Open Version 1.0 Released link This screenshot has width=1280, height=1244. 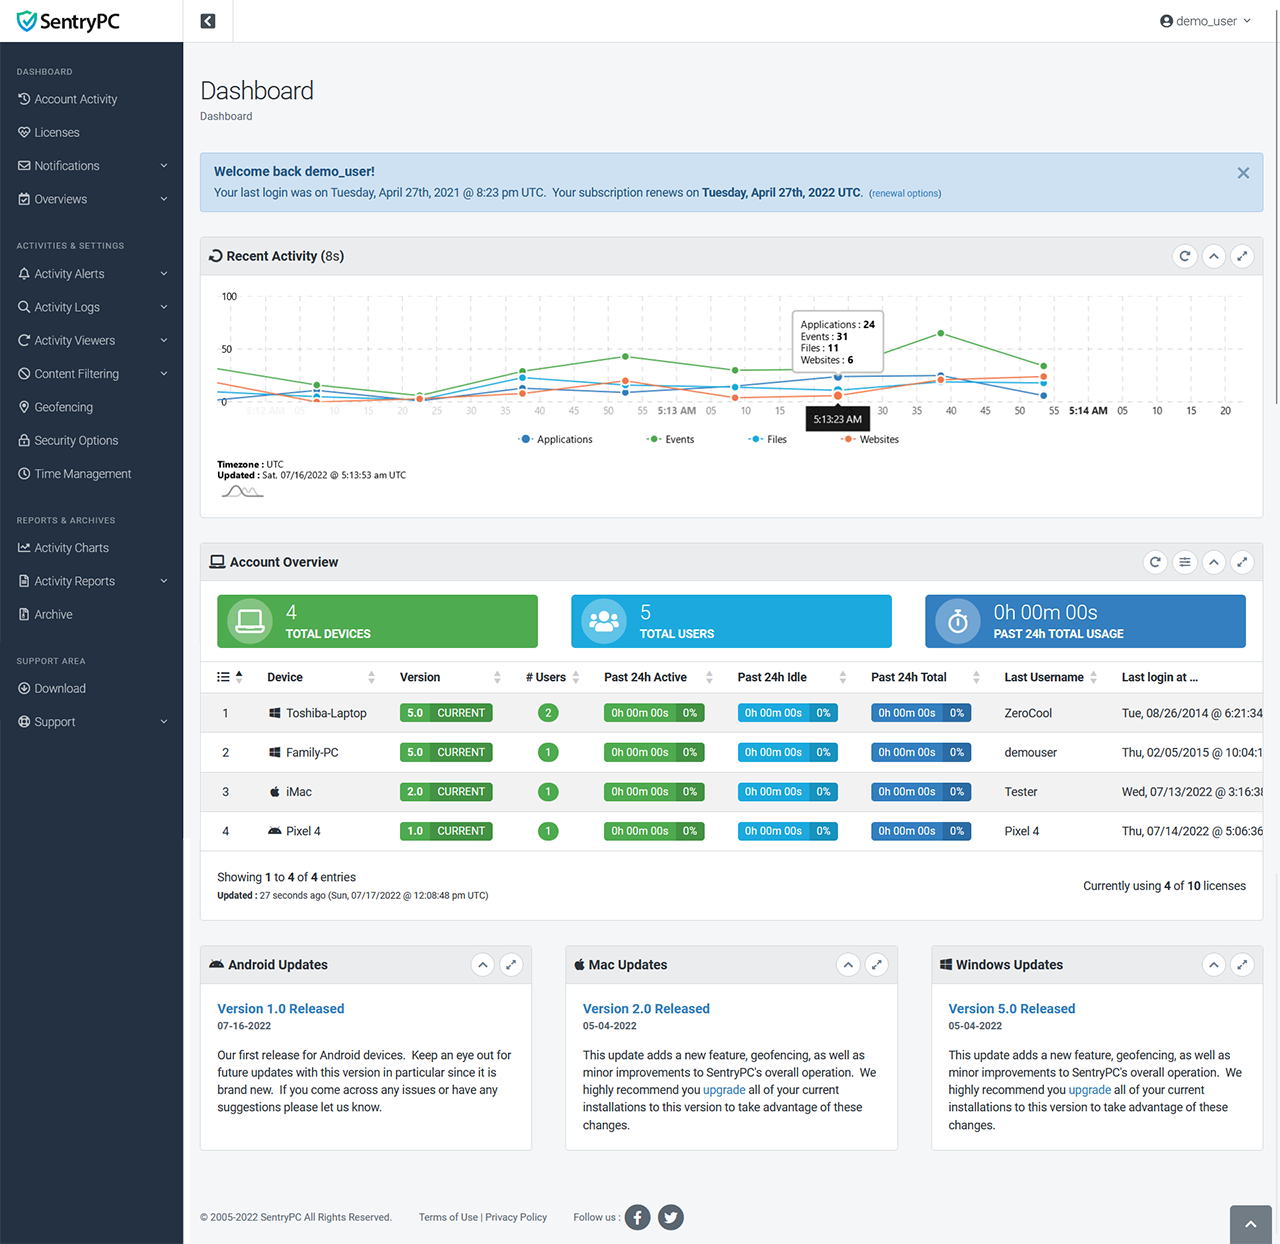(281, 1009)
